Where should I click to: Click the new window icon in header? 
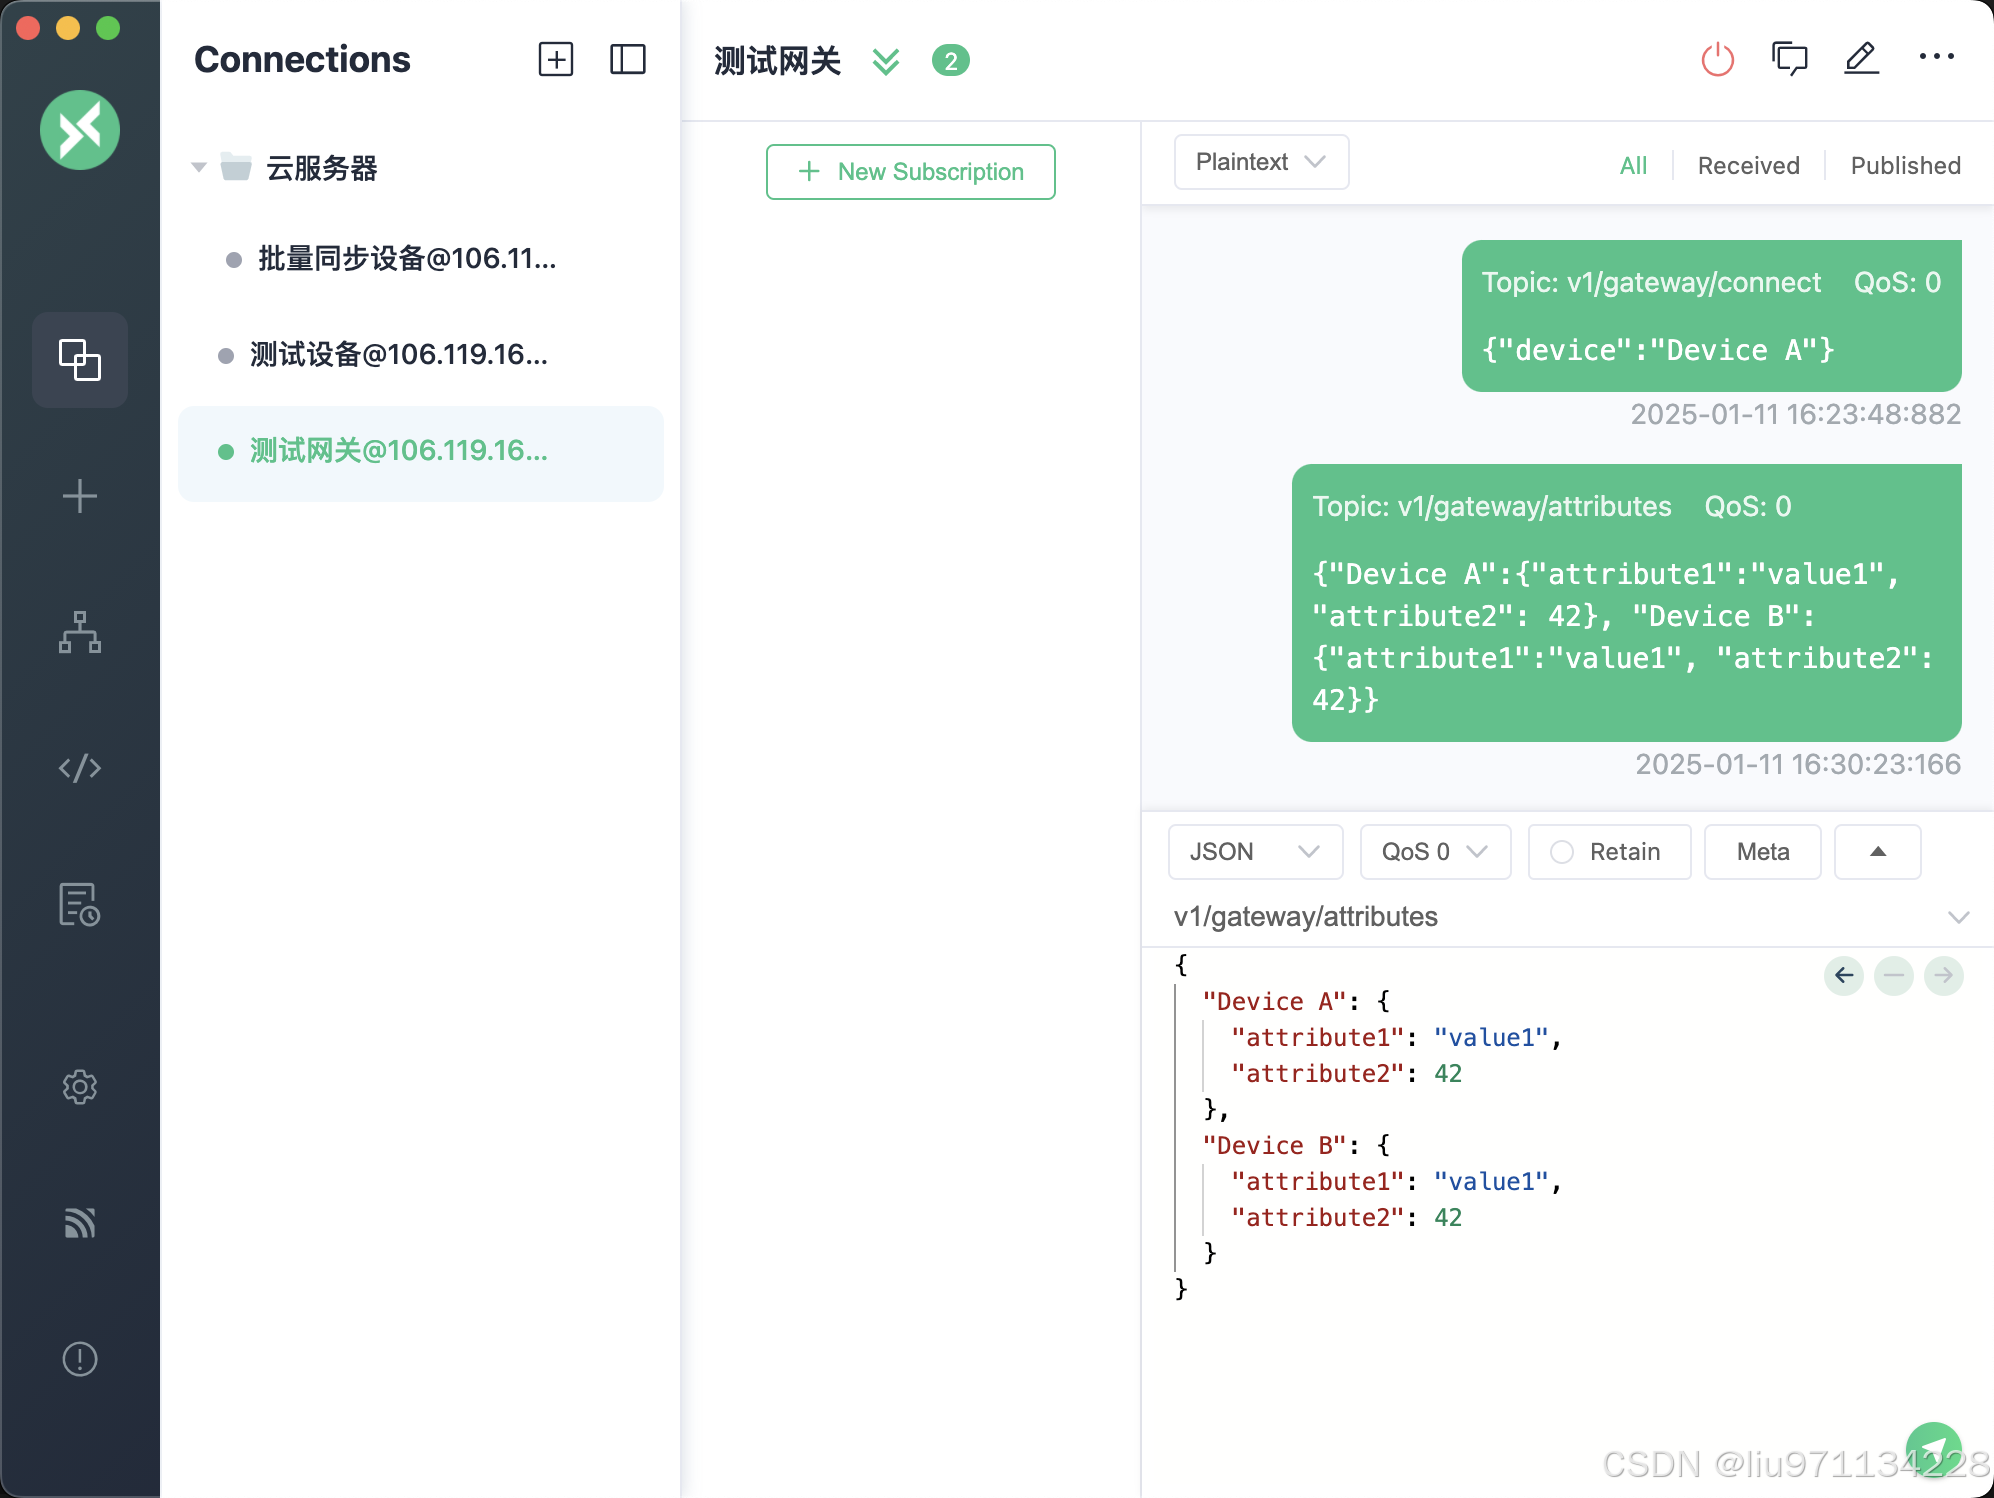[1789, 59]
